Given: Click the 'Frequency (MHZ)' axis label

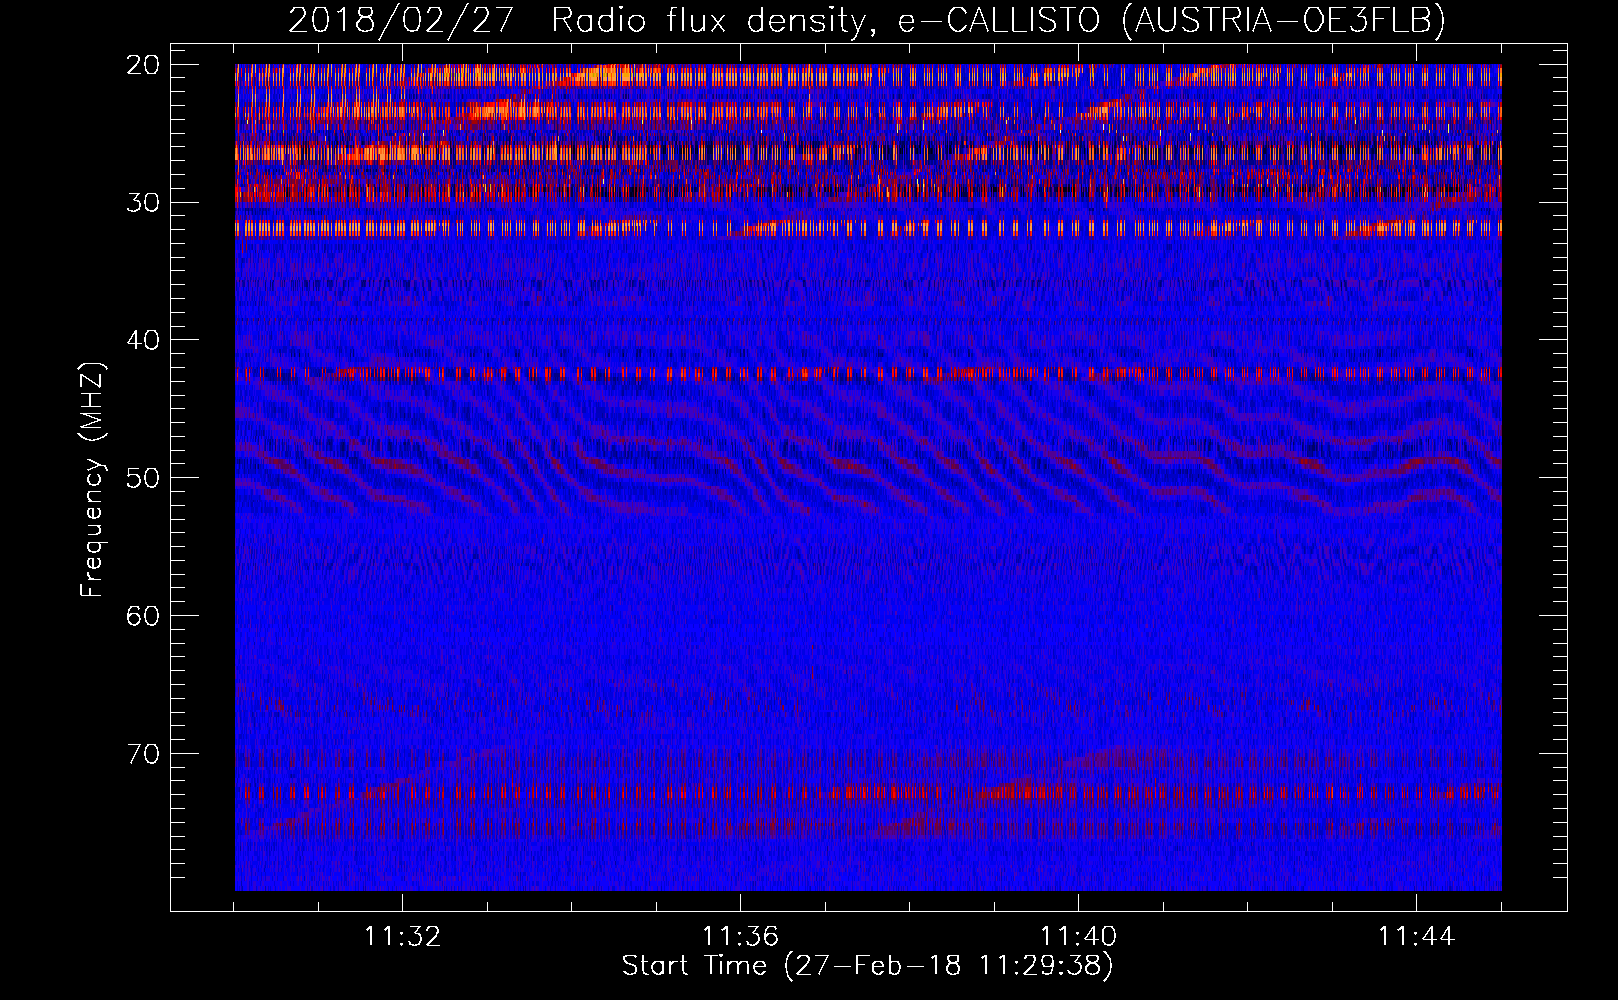Looking at the screenshot, I should (x=92, y=480).
